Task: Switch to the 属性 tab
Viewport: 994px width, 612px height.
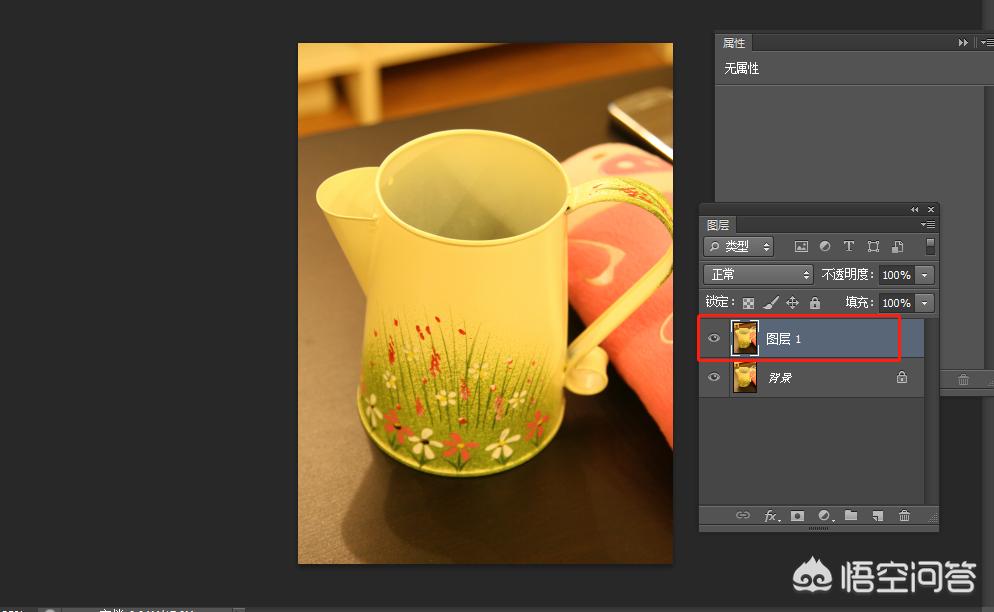Action: click(734, 43)
